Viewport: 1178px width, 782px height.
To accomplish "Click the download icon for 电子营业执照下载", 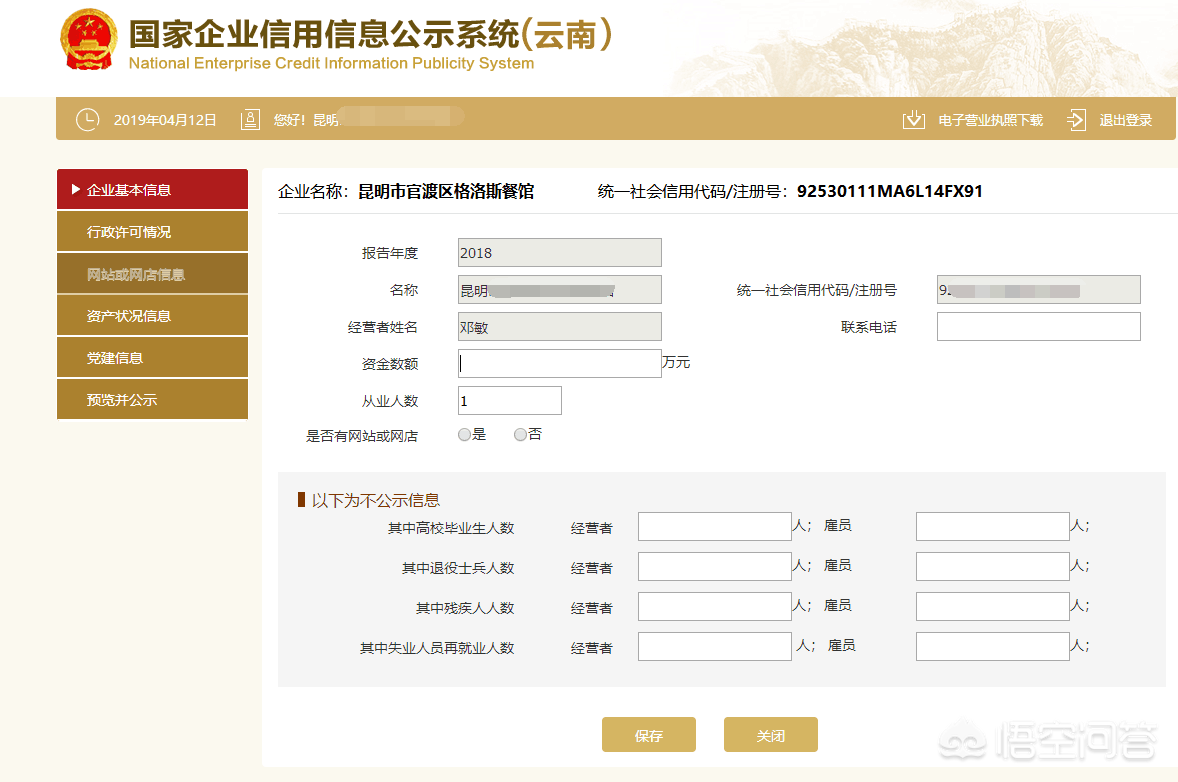I will (x=913, y=119).
